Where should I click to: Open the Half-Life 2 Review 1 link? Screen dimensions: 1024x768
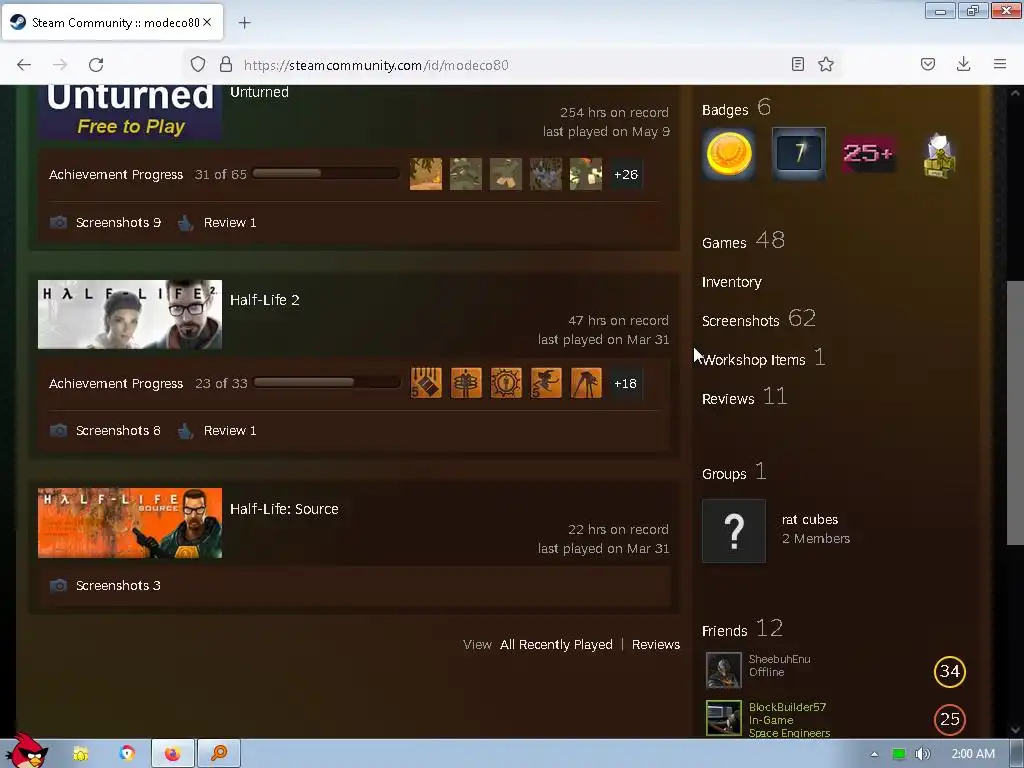pos(230,430)
